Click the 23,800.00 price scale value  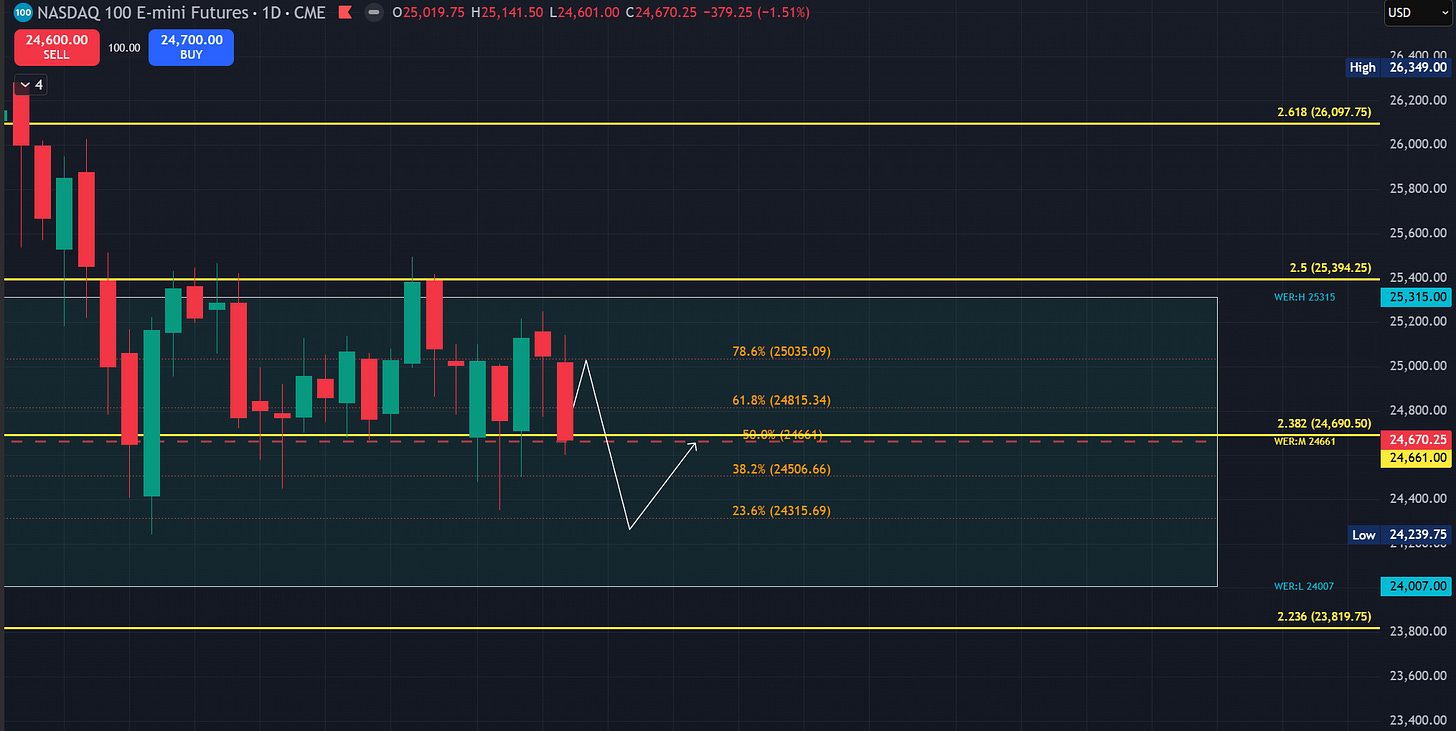(x=1416, y=631)
